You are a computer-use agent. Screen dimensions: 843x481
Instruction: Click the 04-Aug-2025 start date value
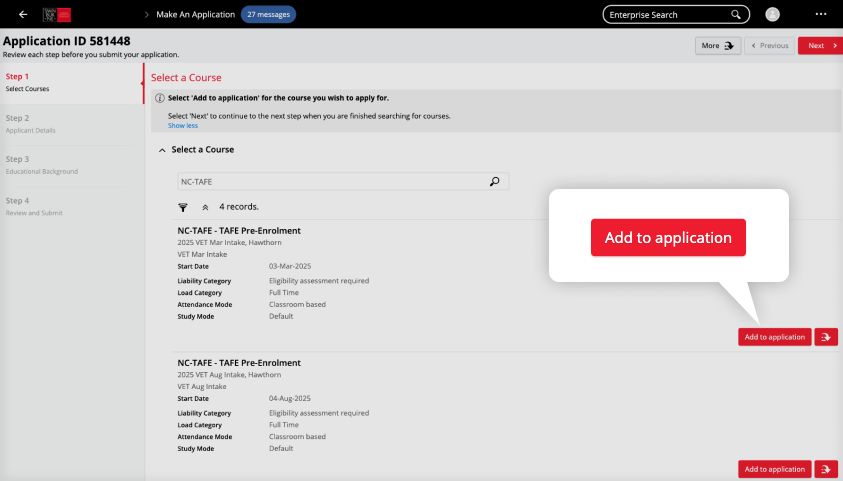click(x=290, y=398)
